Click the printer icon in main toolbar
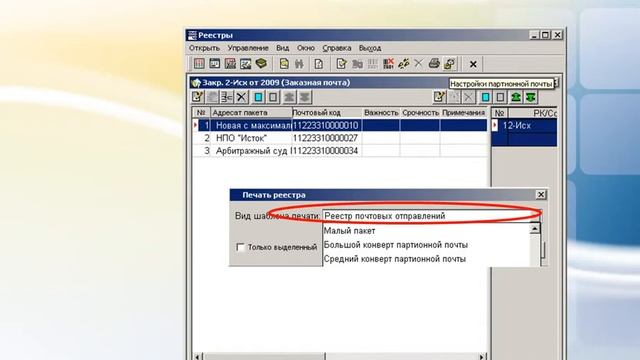640x360 pixels. (434, 64)
